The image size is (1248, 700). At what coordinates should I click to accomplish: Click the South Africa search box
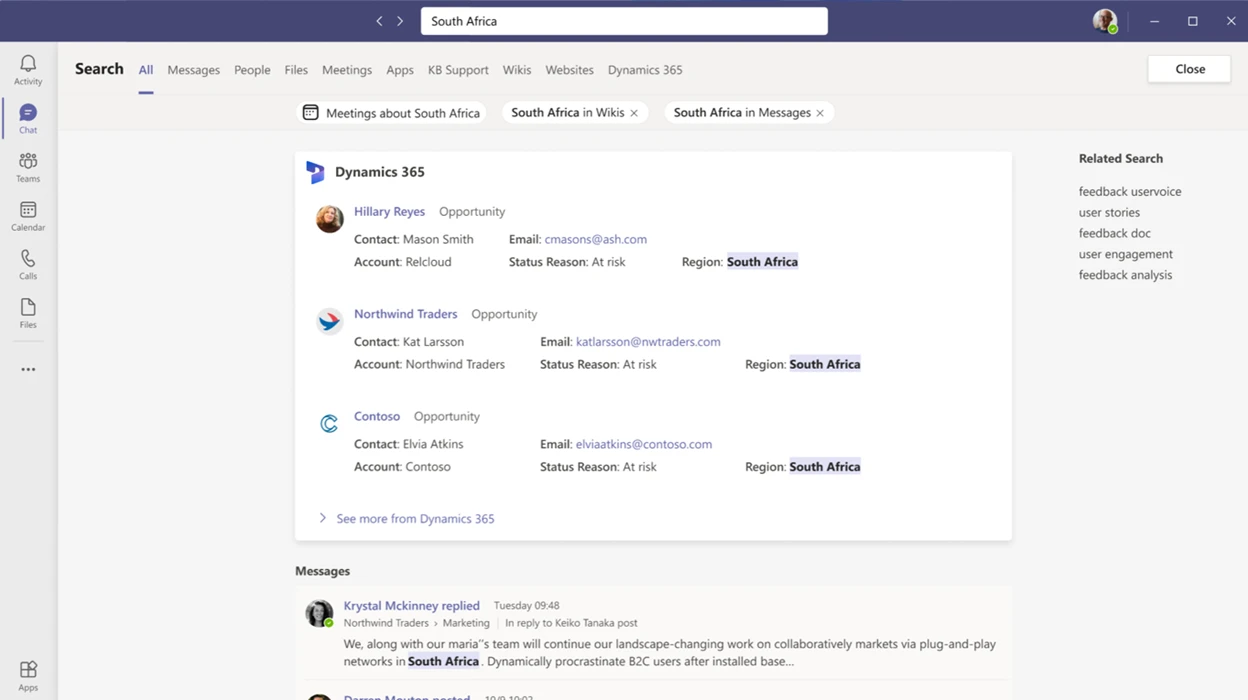pos(623,20)
